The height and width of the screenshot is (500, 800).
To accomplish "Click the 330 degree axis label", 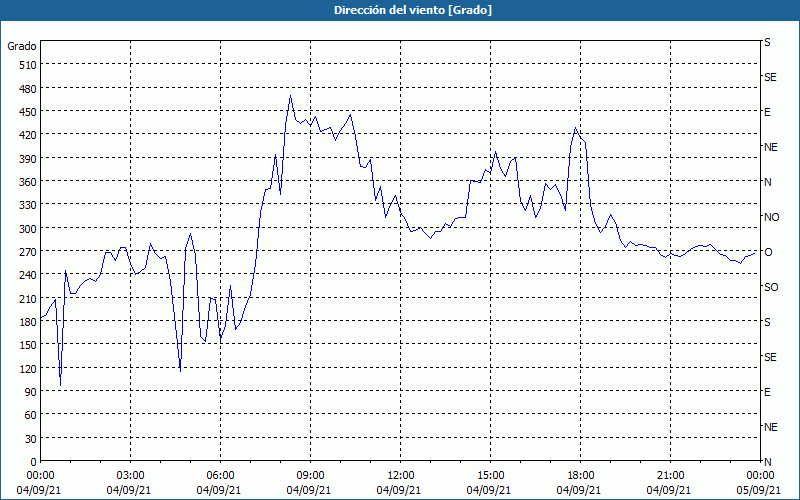I will coord(28,205).
